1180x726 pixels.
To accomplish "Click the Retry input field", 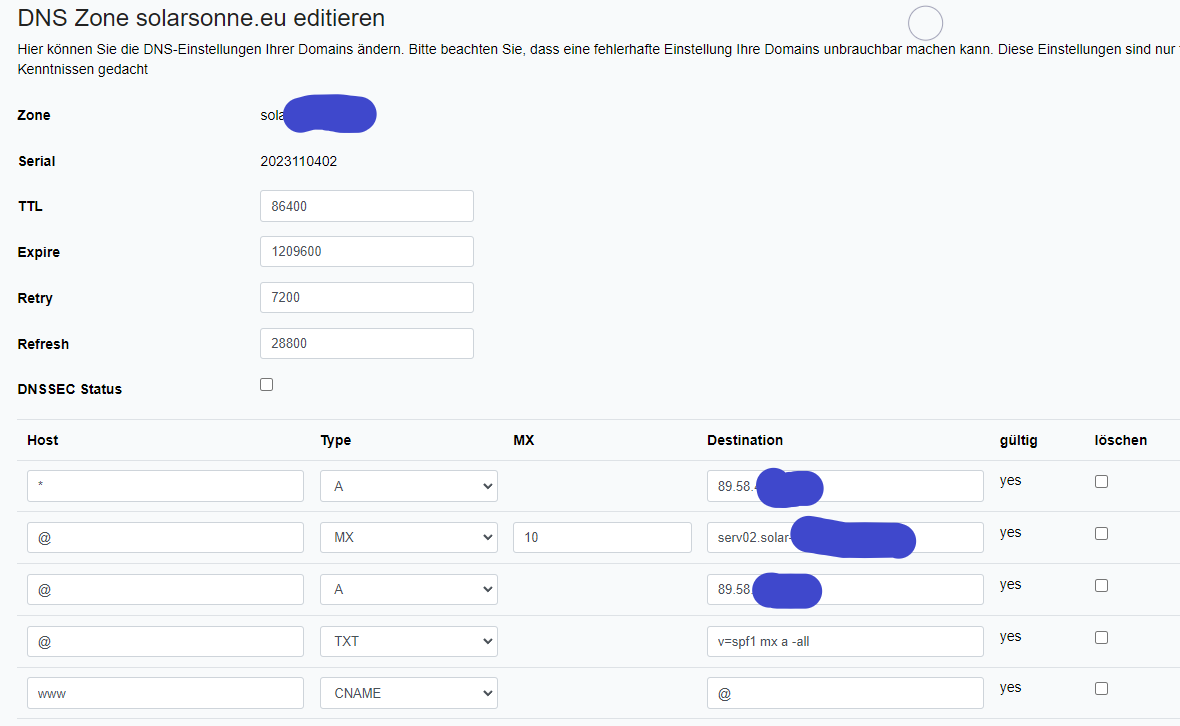I will pyautogui.click(x=366, y=298).
